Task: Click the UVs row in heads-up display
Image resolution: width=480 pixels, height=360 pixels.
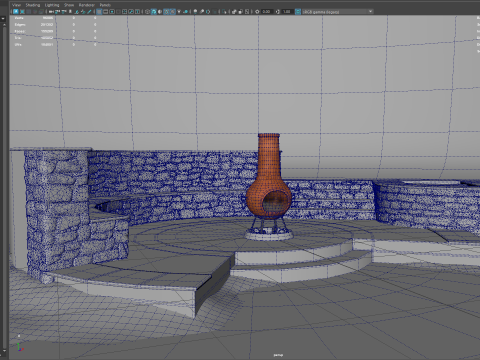Action: (55, 44)
